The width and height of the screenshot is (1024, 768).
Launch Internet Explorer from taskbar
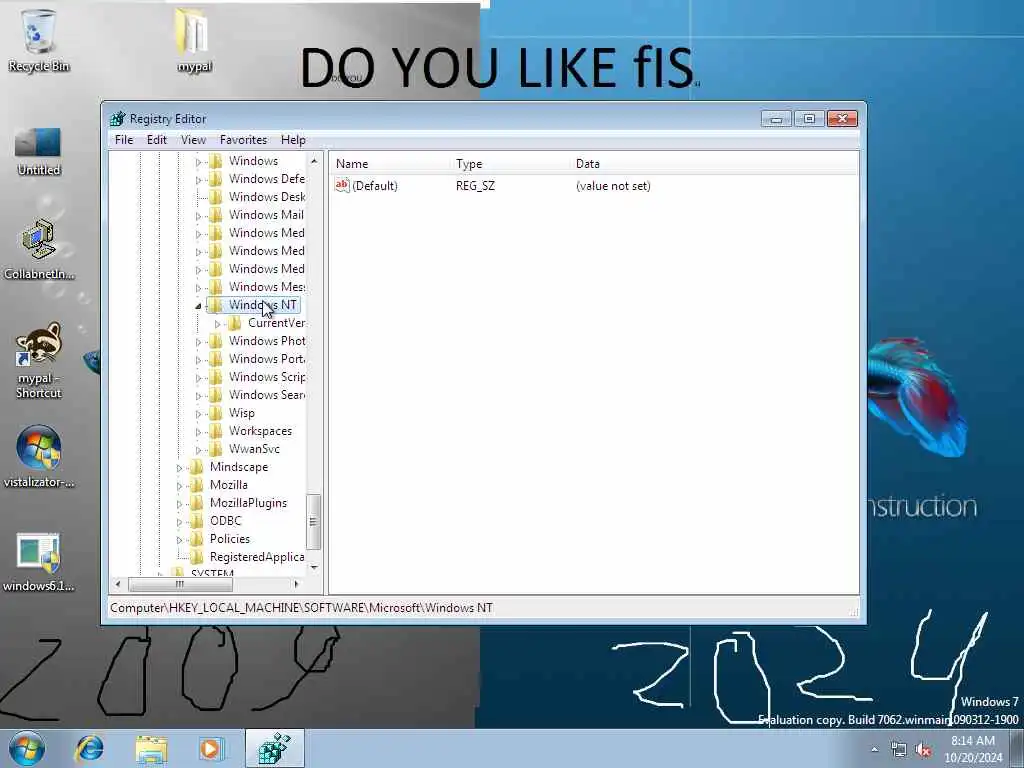coord(89,748)
